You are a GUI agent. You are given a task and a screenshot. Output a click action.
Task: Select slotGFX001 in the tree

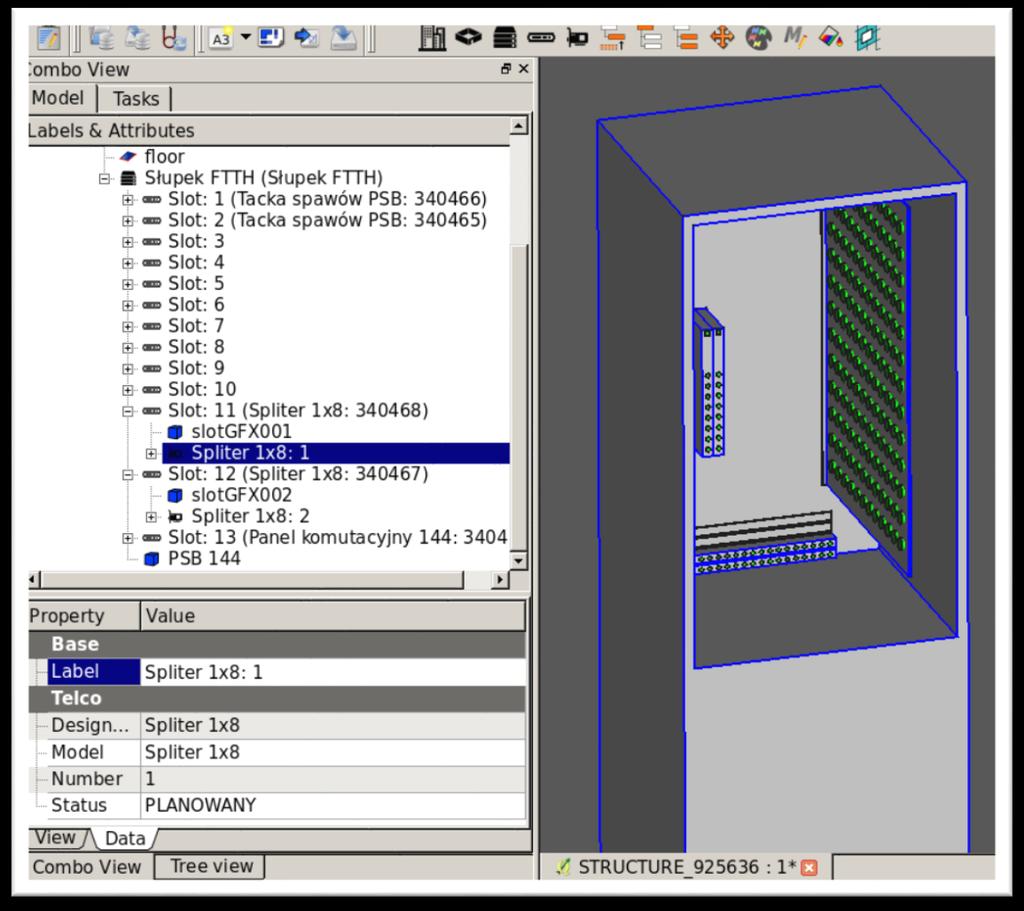(241, 432)
